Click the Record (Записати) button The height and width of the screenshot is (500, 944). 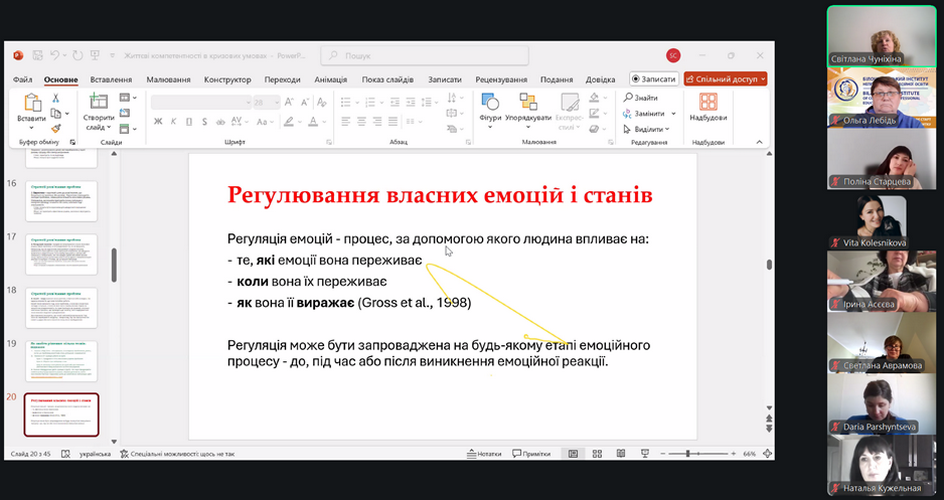coord(654,79)
